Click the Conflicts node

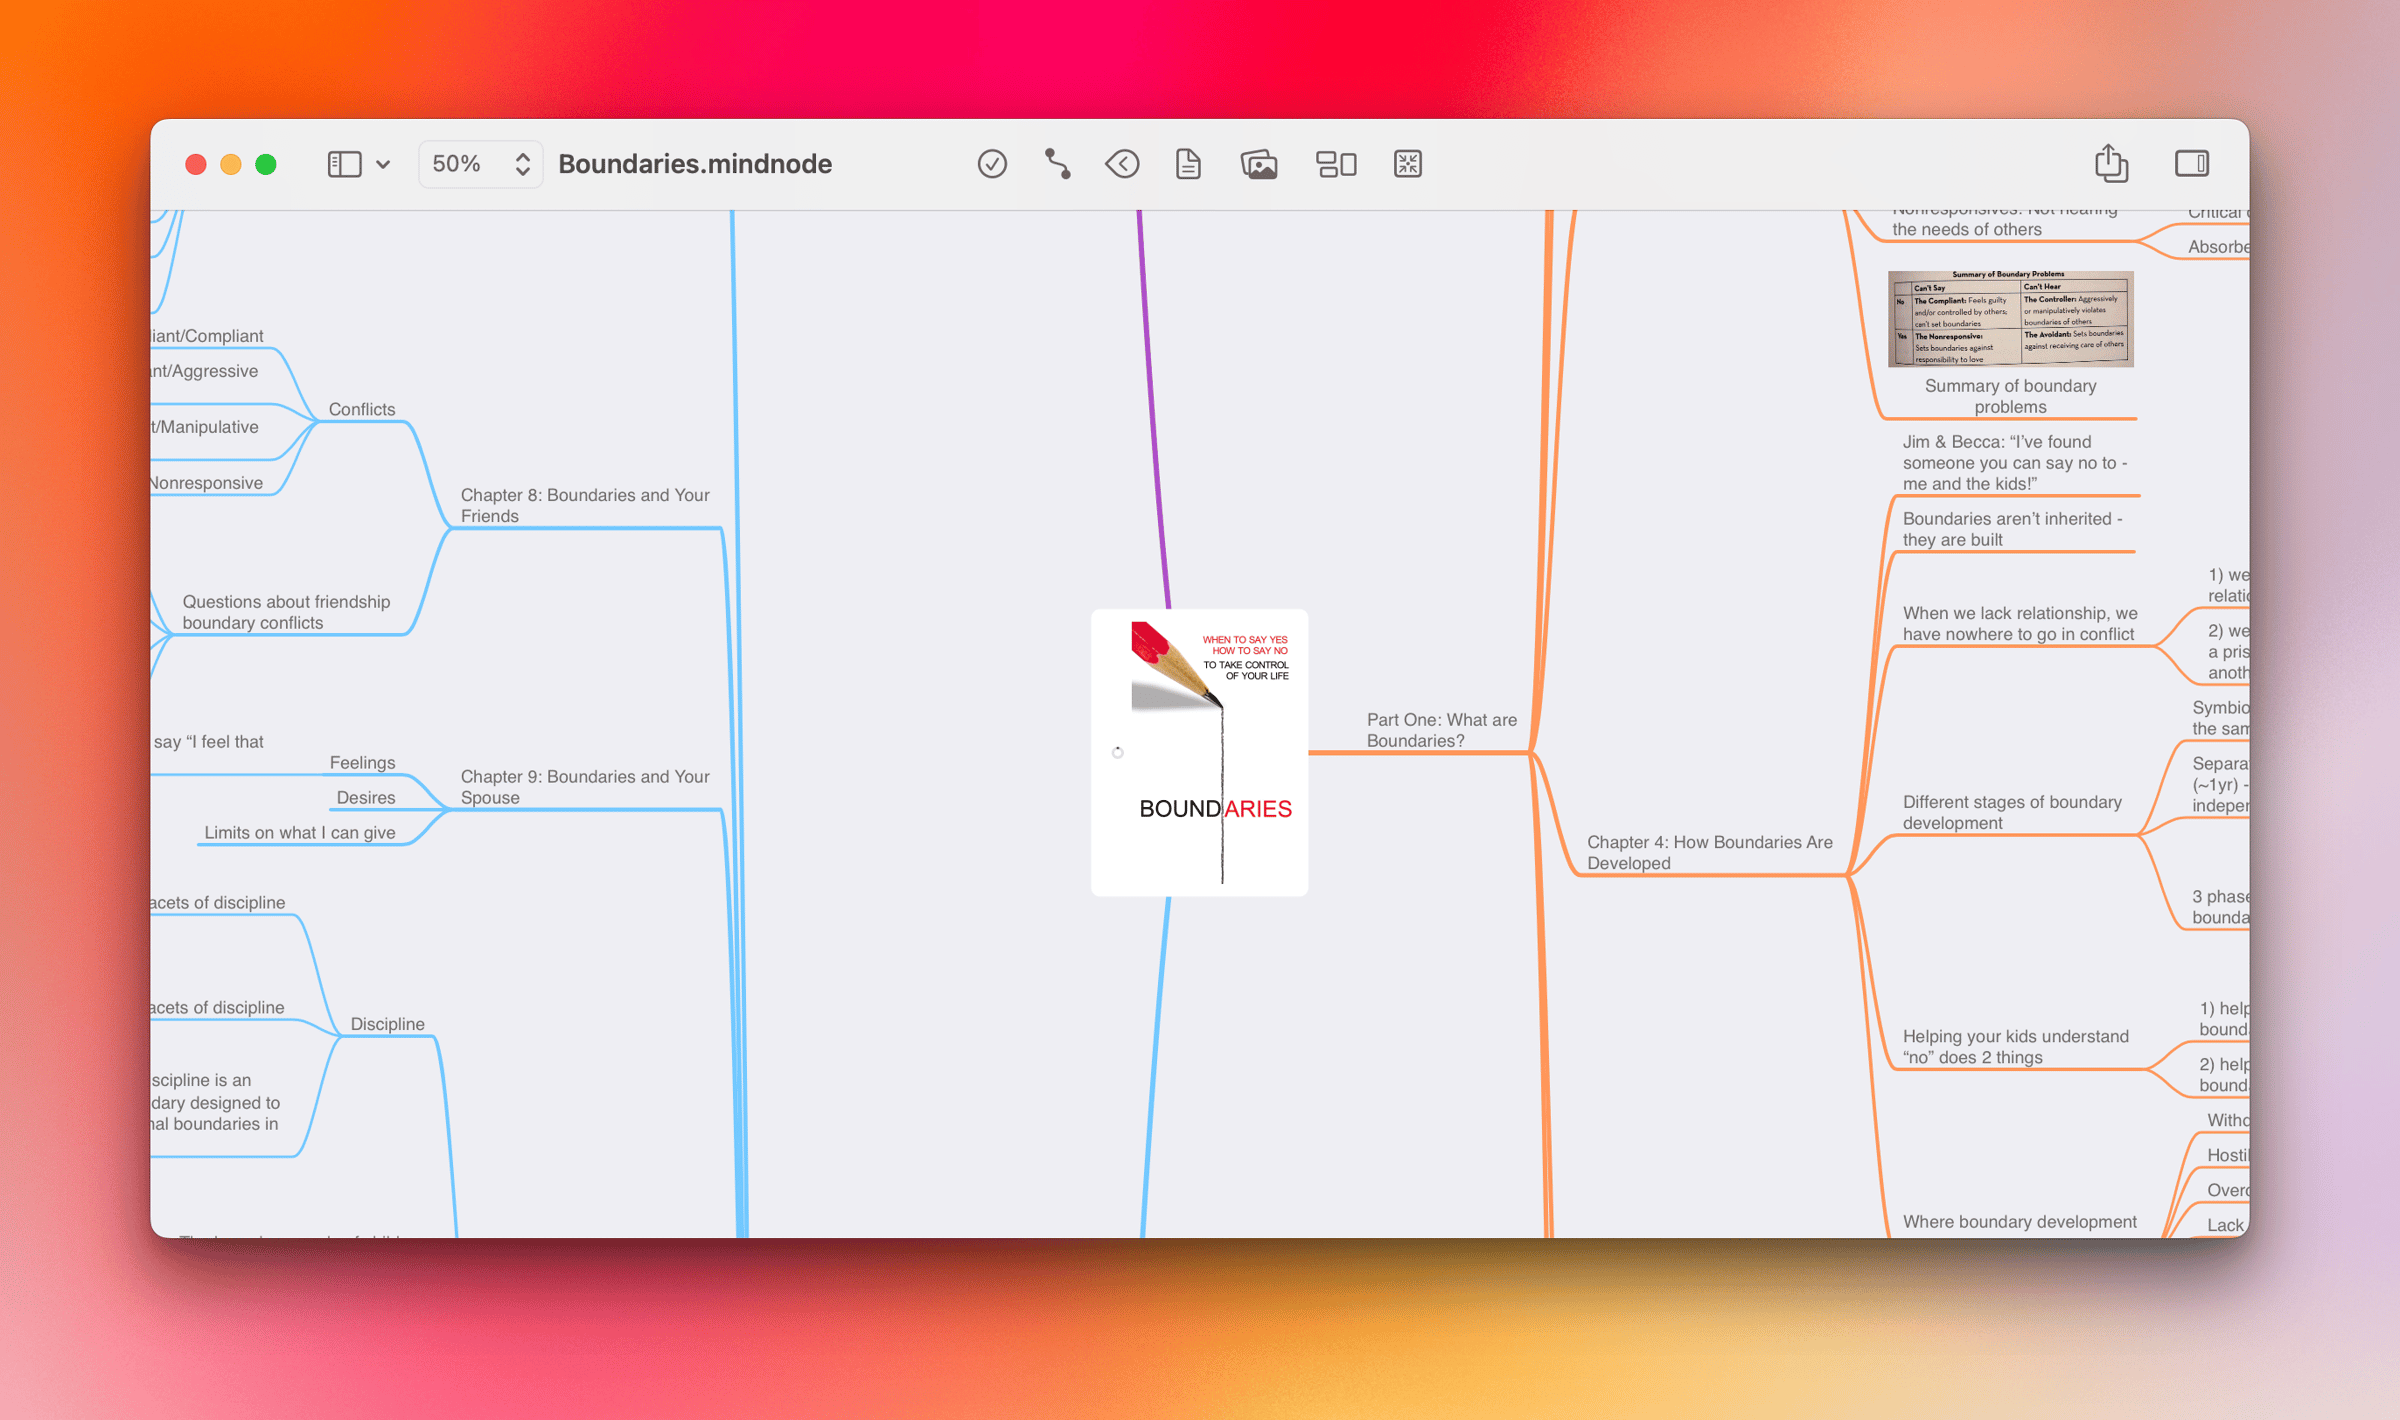pyautogui.click(x=362, y=409)
